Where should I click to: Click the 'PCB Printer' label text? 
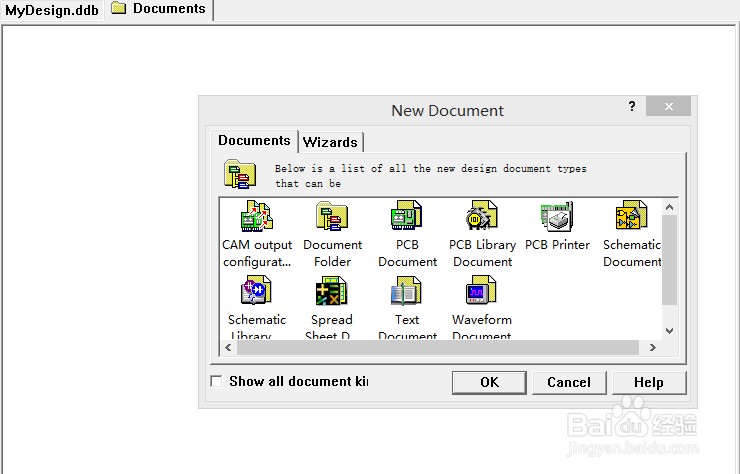(x=557, y=245)
